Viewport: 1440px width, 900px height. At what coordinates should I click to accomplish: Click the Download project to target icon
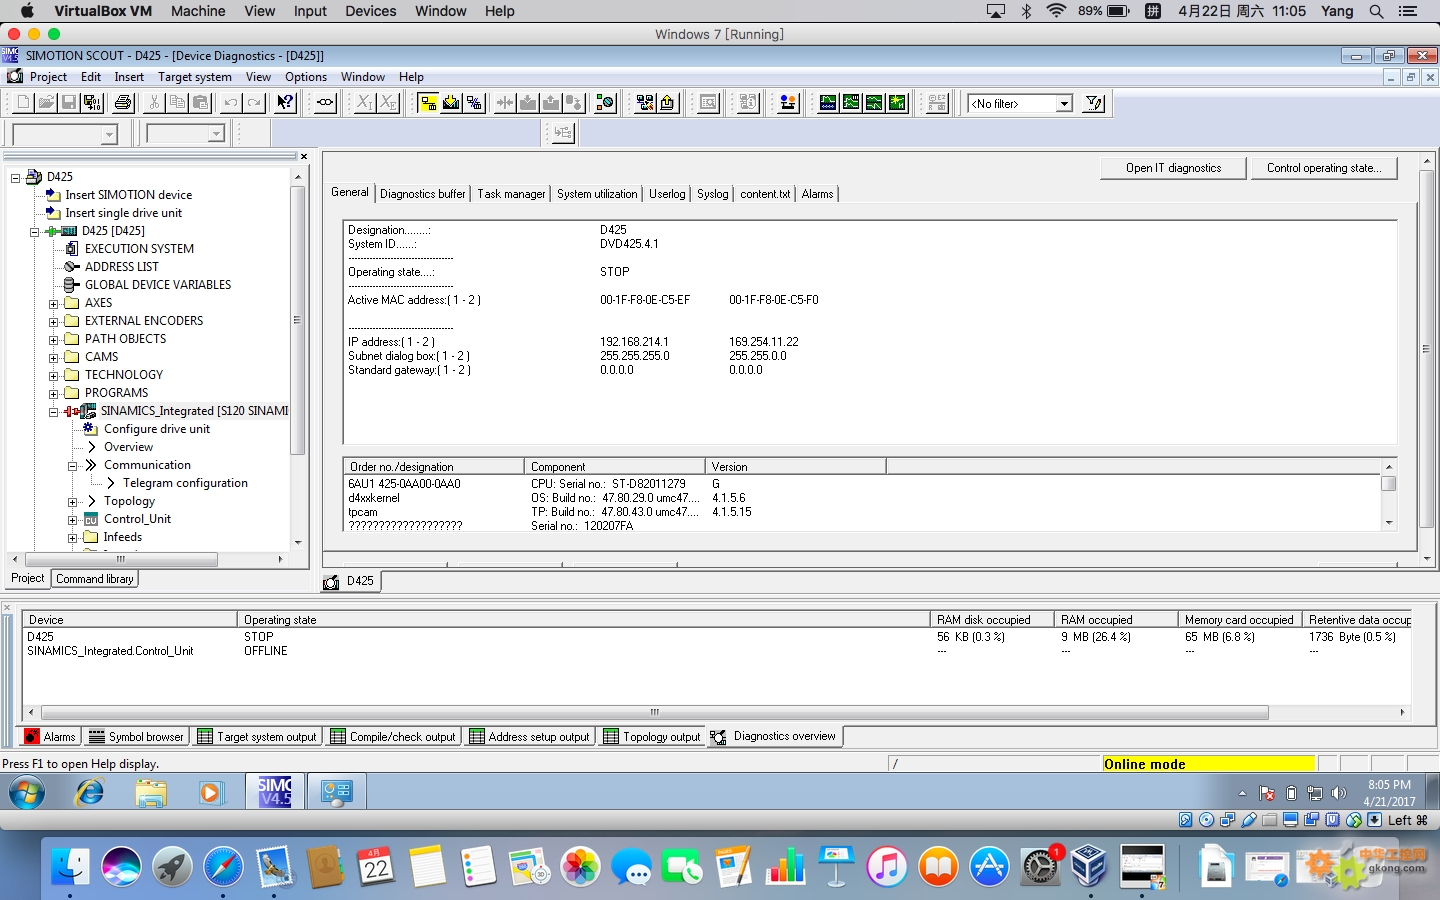[x=451, y=103]
